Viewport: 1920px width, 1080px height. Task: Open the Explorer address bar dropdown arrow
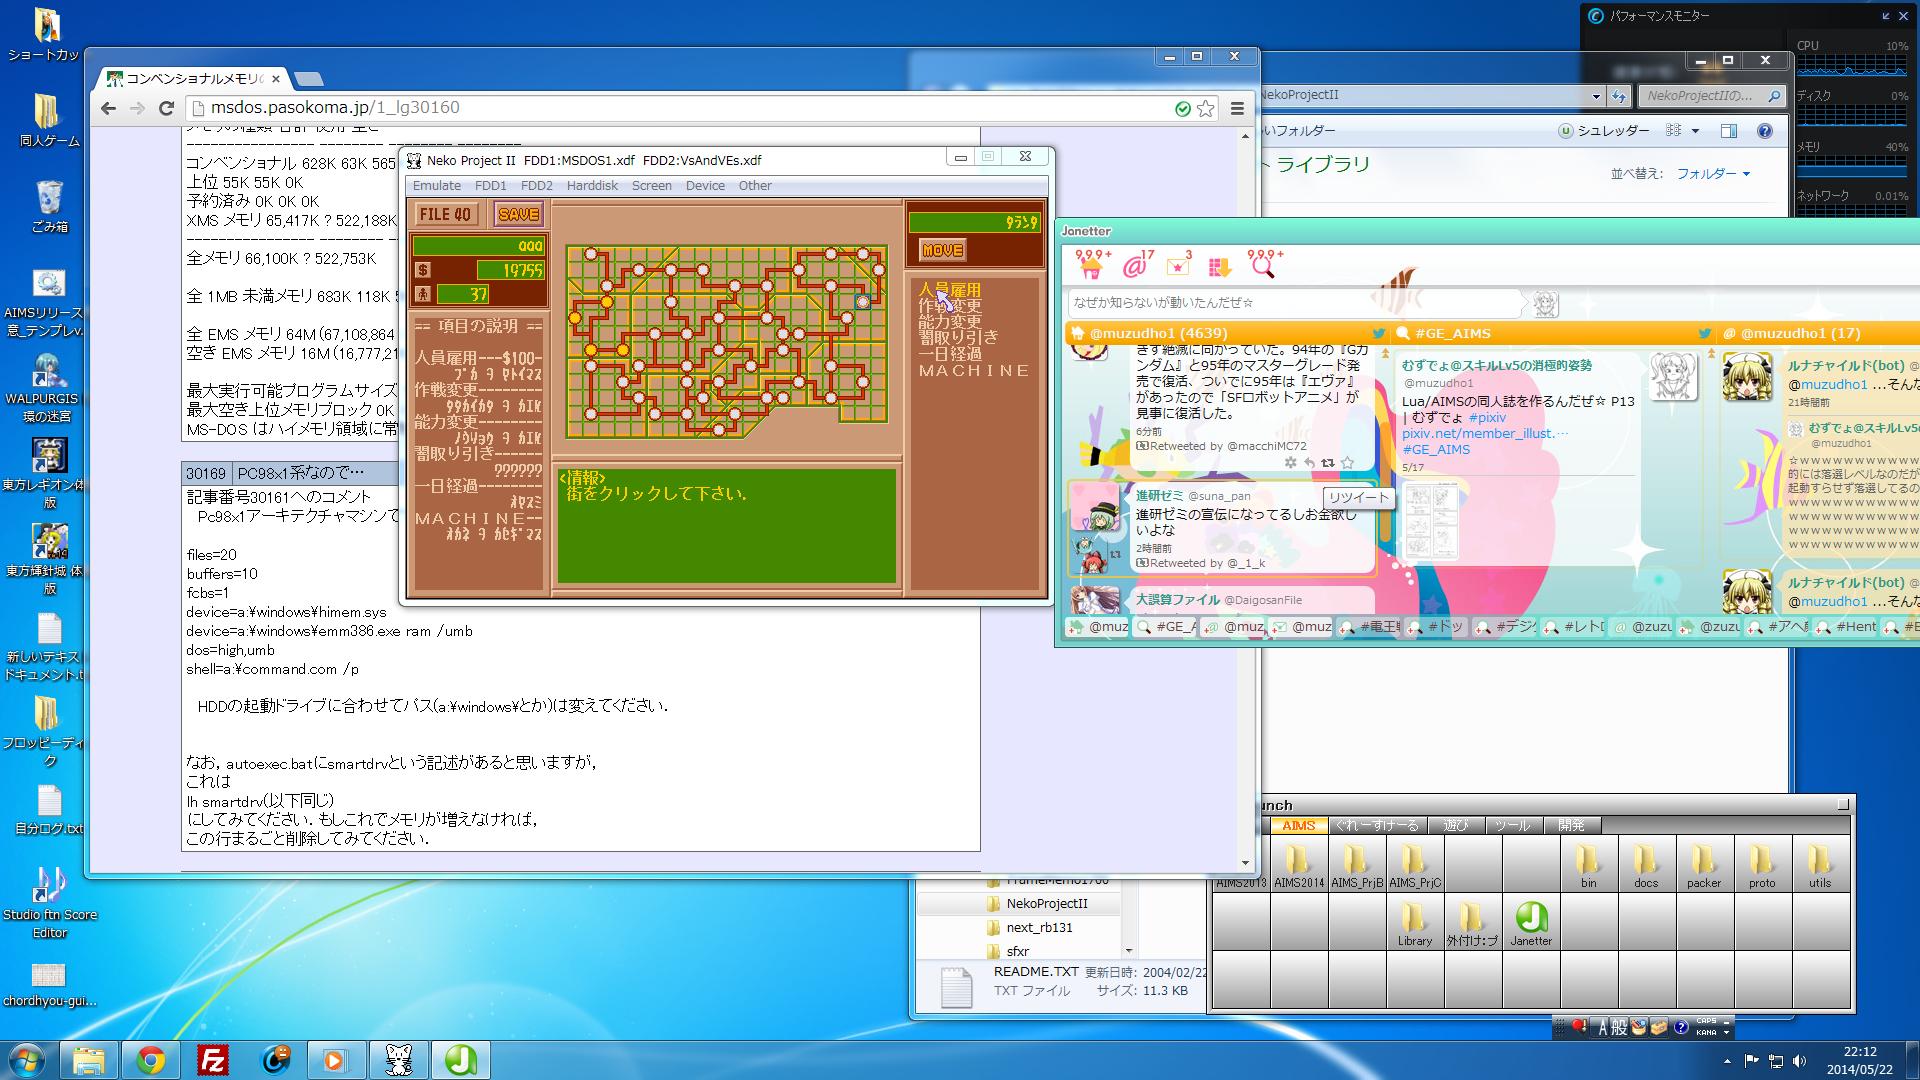(x=1596, y=96)
